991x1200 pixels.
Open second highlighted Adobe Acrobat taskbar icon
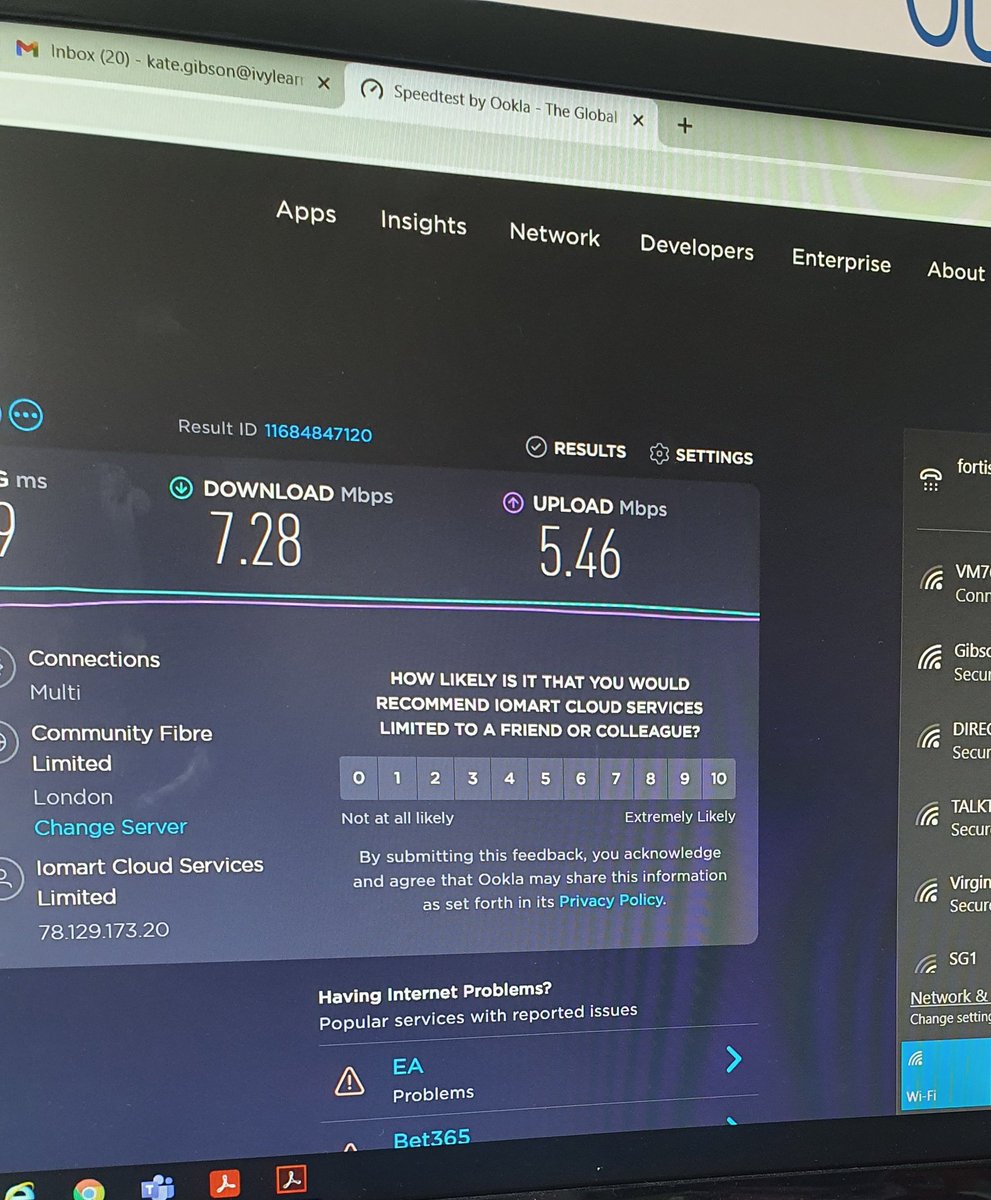[292, 1181]
